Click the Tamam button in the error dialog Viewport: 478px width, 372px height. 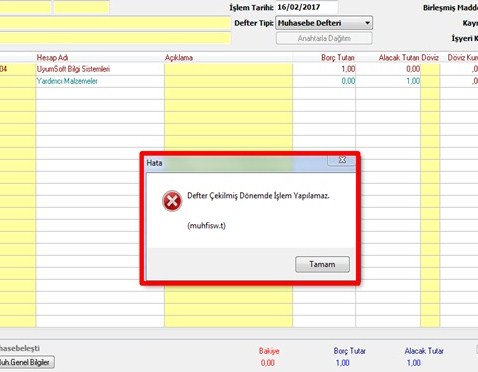click(322, 264)
